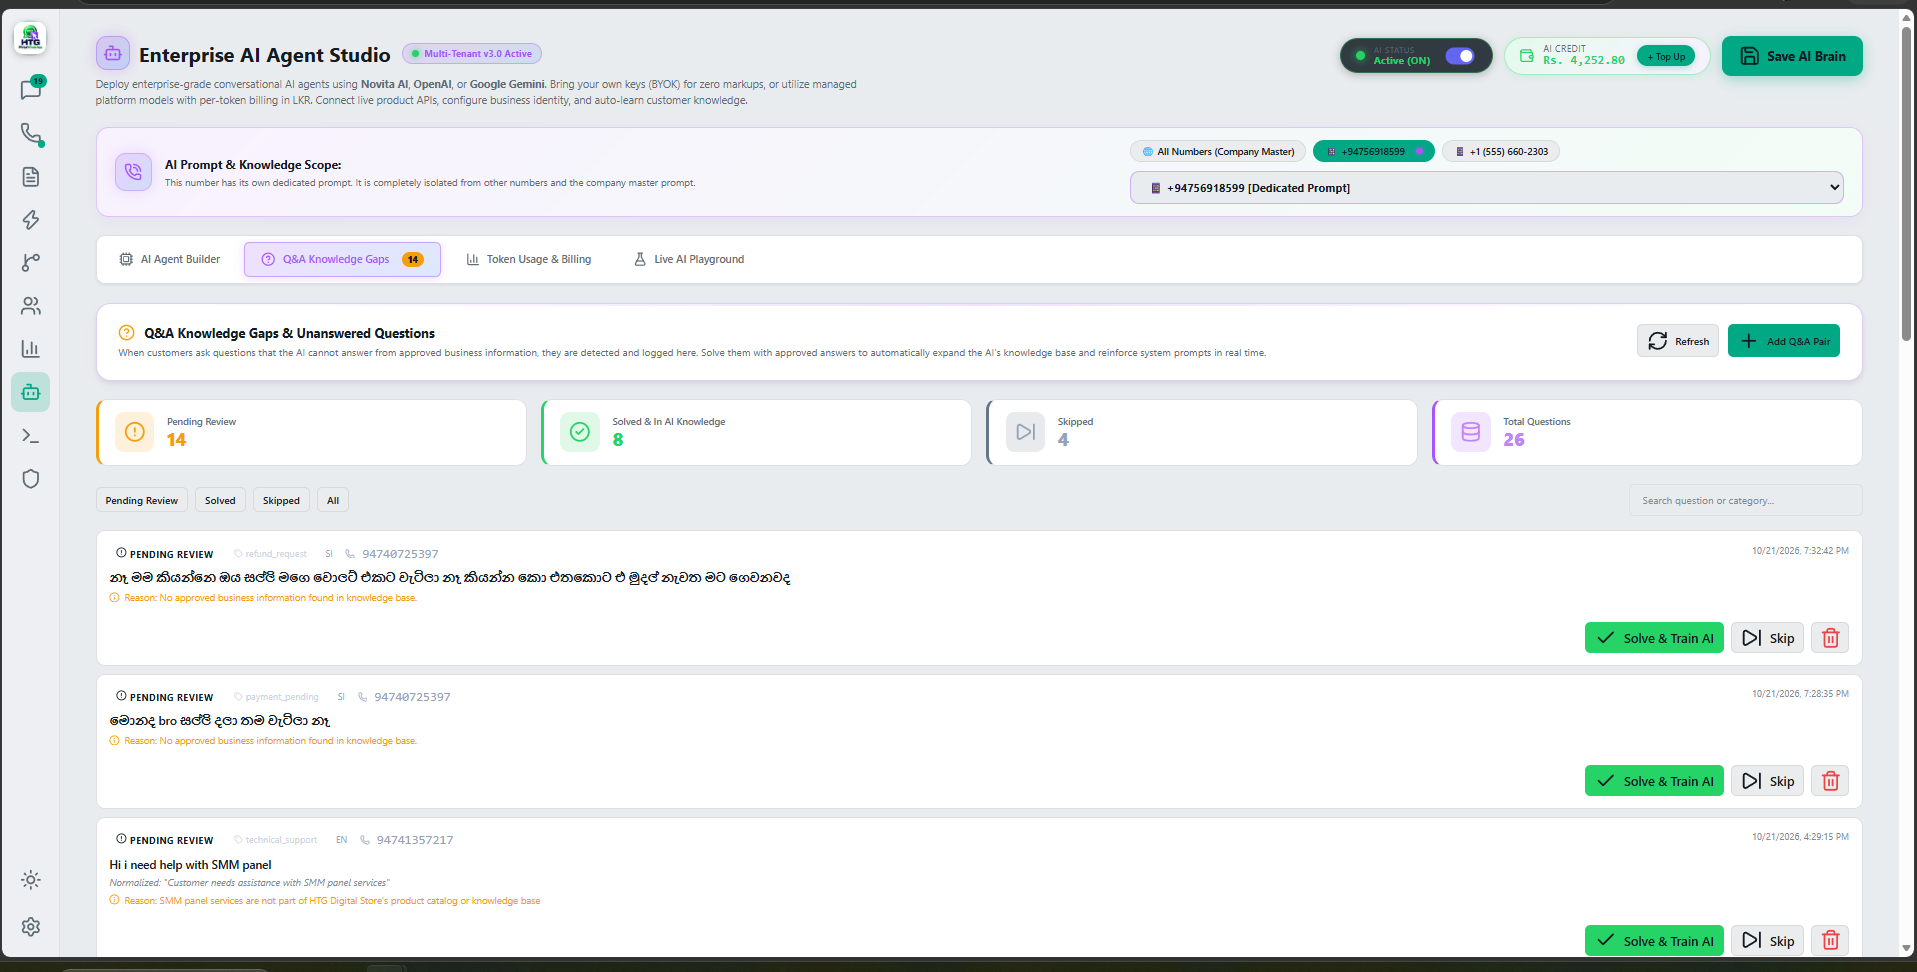Open the settings gear in sidebar
Screen dimensions: 1917x972
[31, 927]
